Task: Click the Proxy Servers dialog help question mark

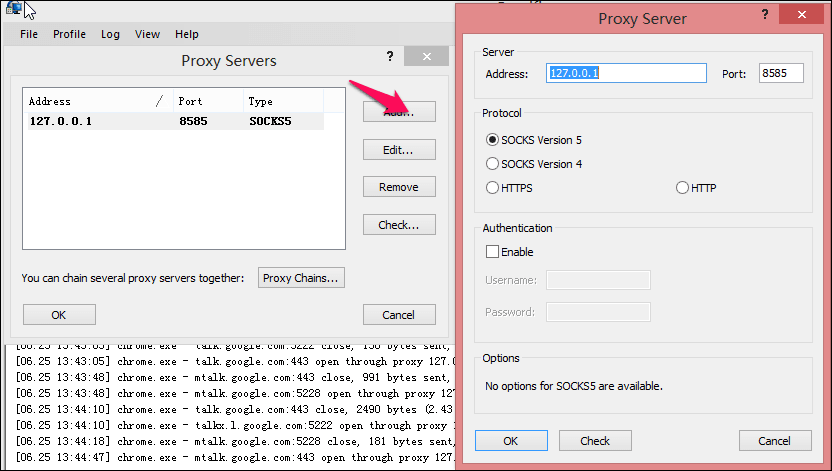Action: (390, 56)
